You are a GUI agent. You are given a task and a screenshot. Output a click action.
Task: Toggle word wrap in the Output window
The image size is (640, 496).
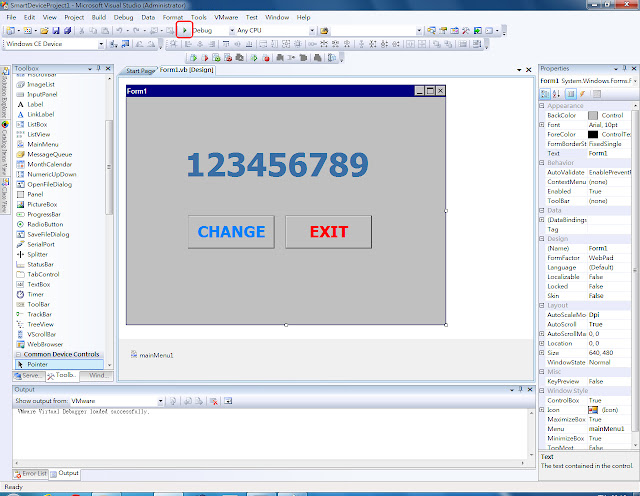point(228,401)
